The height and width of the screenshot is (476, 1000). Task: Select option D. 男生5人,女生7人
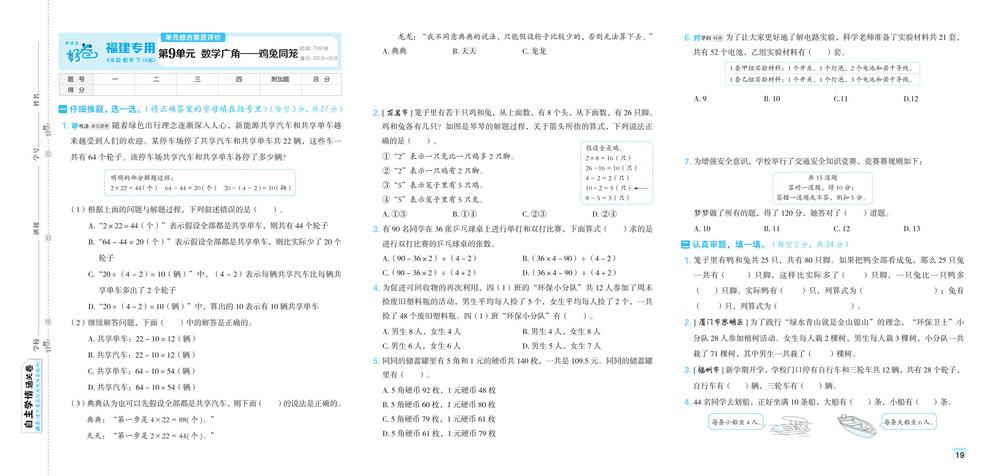point(561,346)
